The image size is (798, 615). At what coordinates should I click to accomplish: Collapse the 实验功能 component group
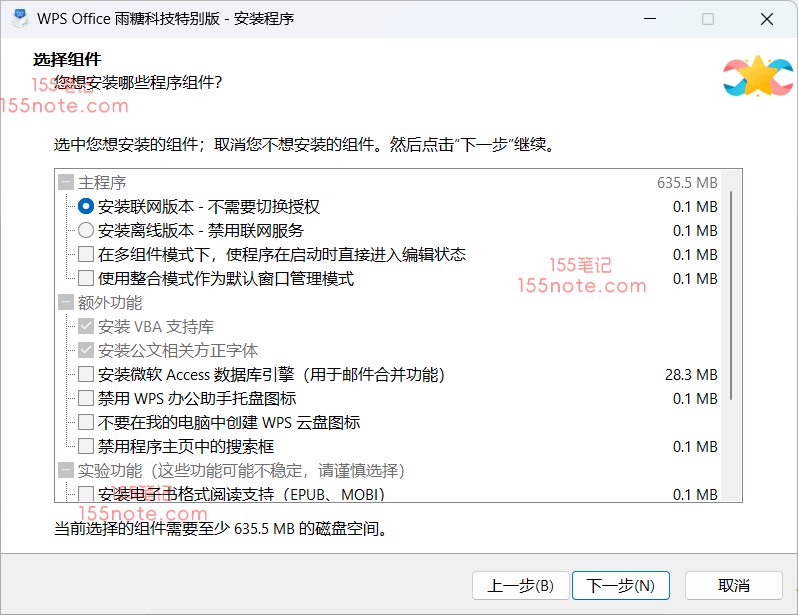click(x=66, y=471)
